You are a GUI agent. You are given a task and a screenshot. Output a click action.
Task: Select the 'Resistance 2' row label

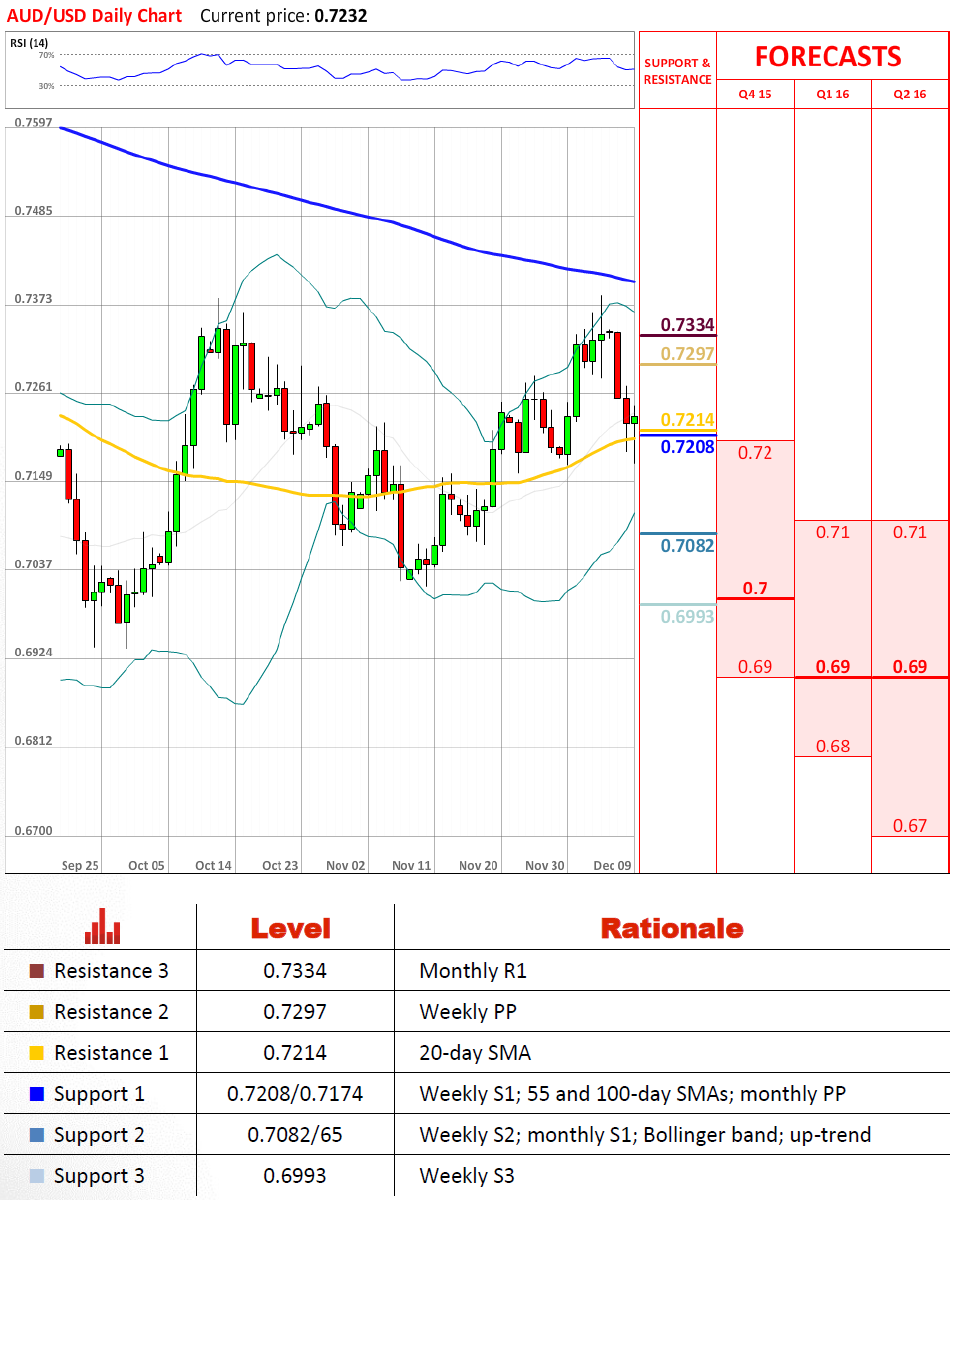111,1012
